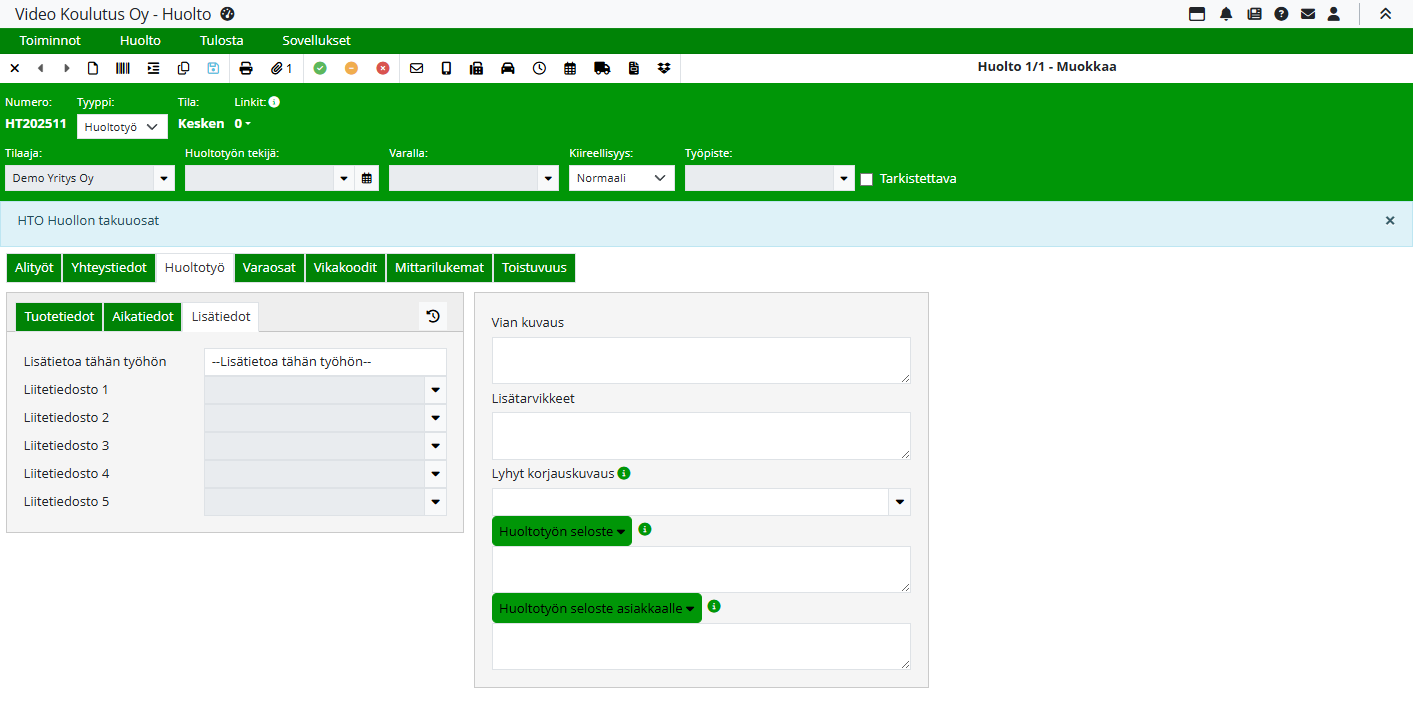
Task: Click the history icon in Lisätiedot panel
Action: 433,316
